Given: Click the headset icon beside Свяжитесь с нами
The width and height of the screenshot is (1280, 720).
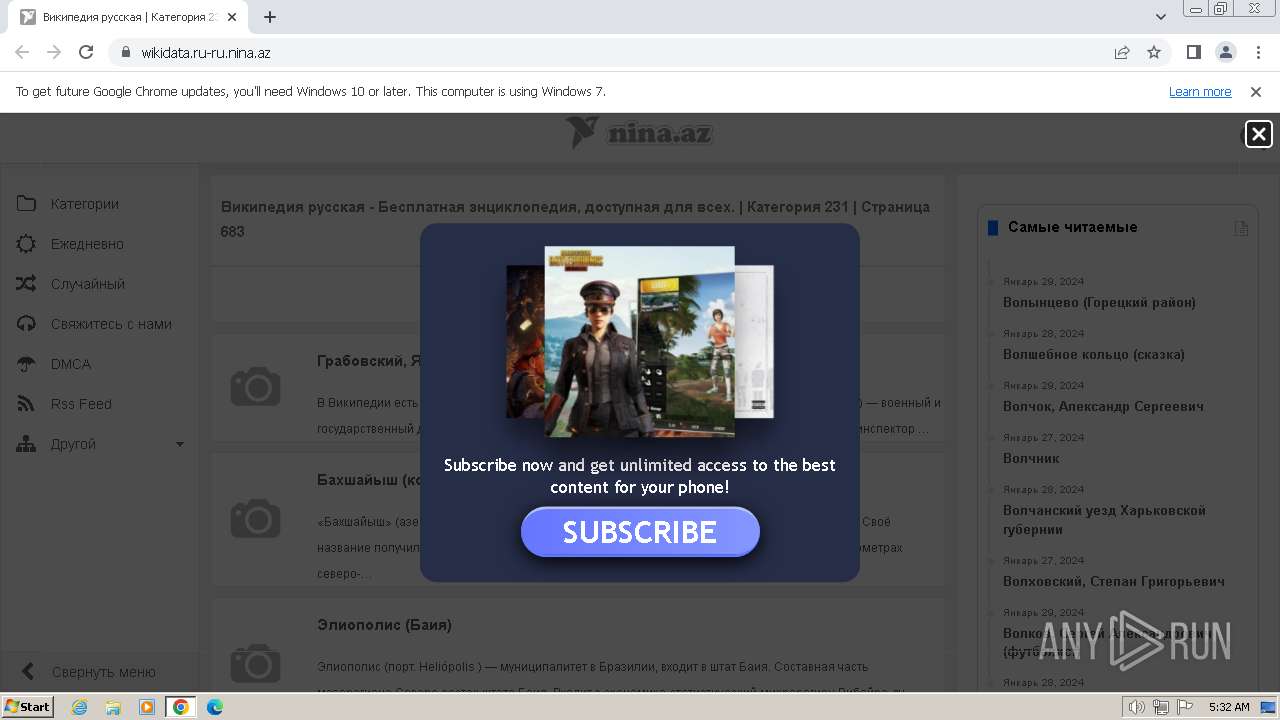Looking at the screenshot, I should click(26, 324).
